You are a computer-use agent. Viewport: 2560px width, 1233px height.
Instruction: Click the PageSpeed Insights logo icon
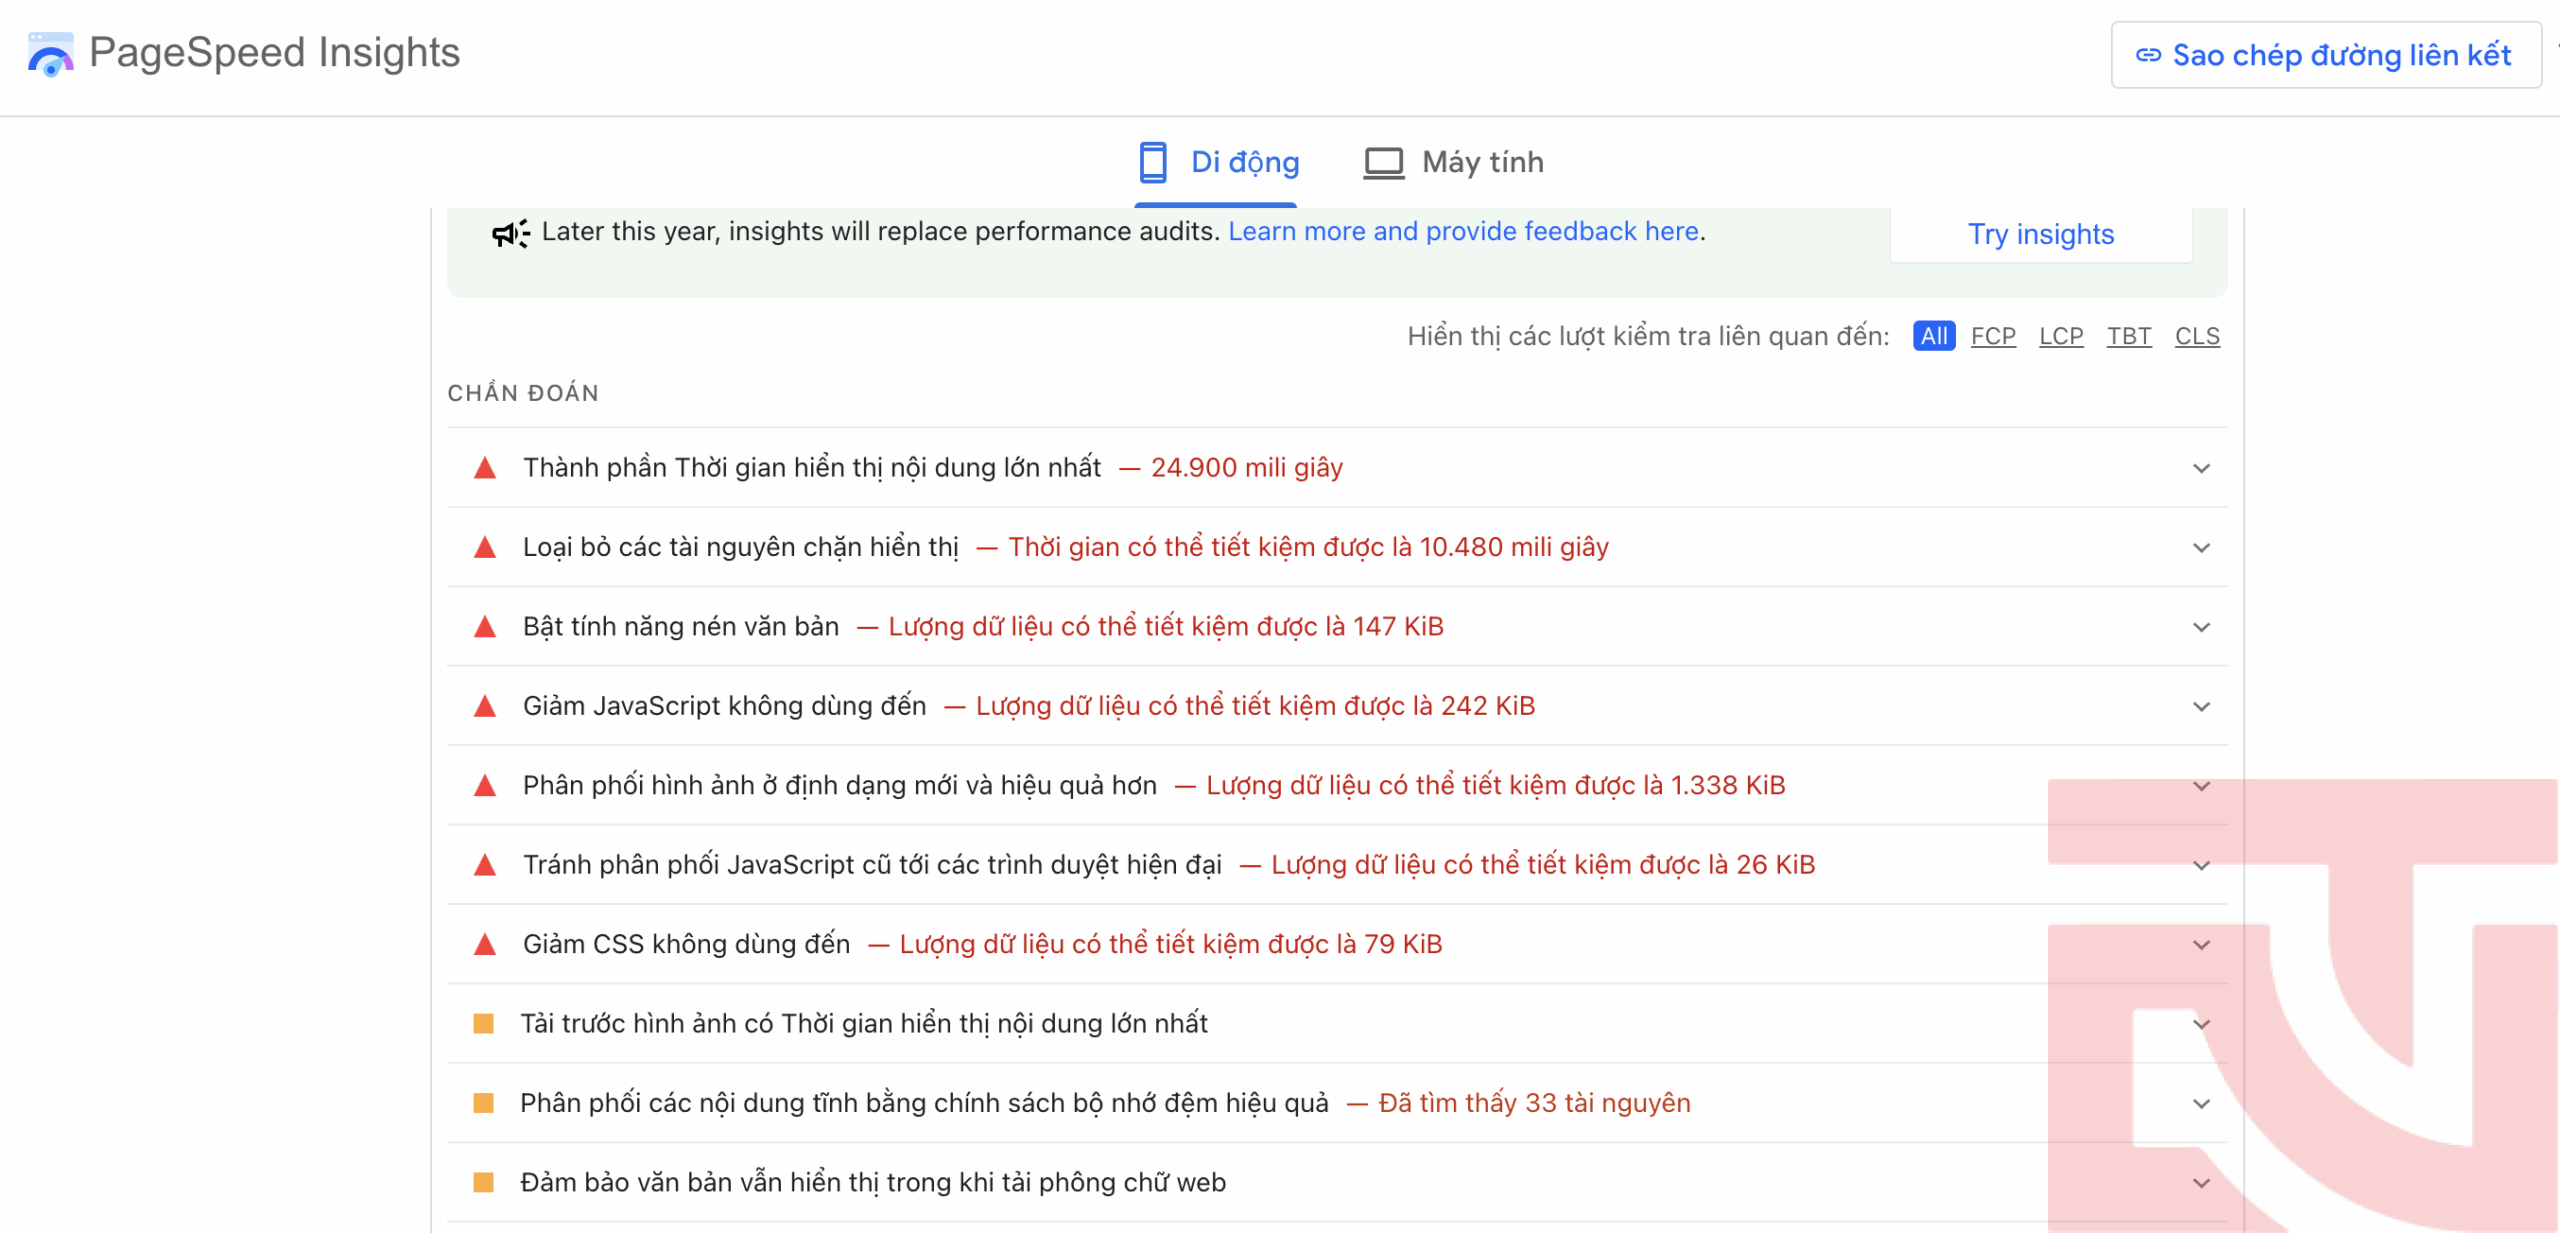coord(51,54)
